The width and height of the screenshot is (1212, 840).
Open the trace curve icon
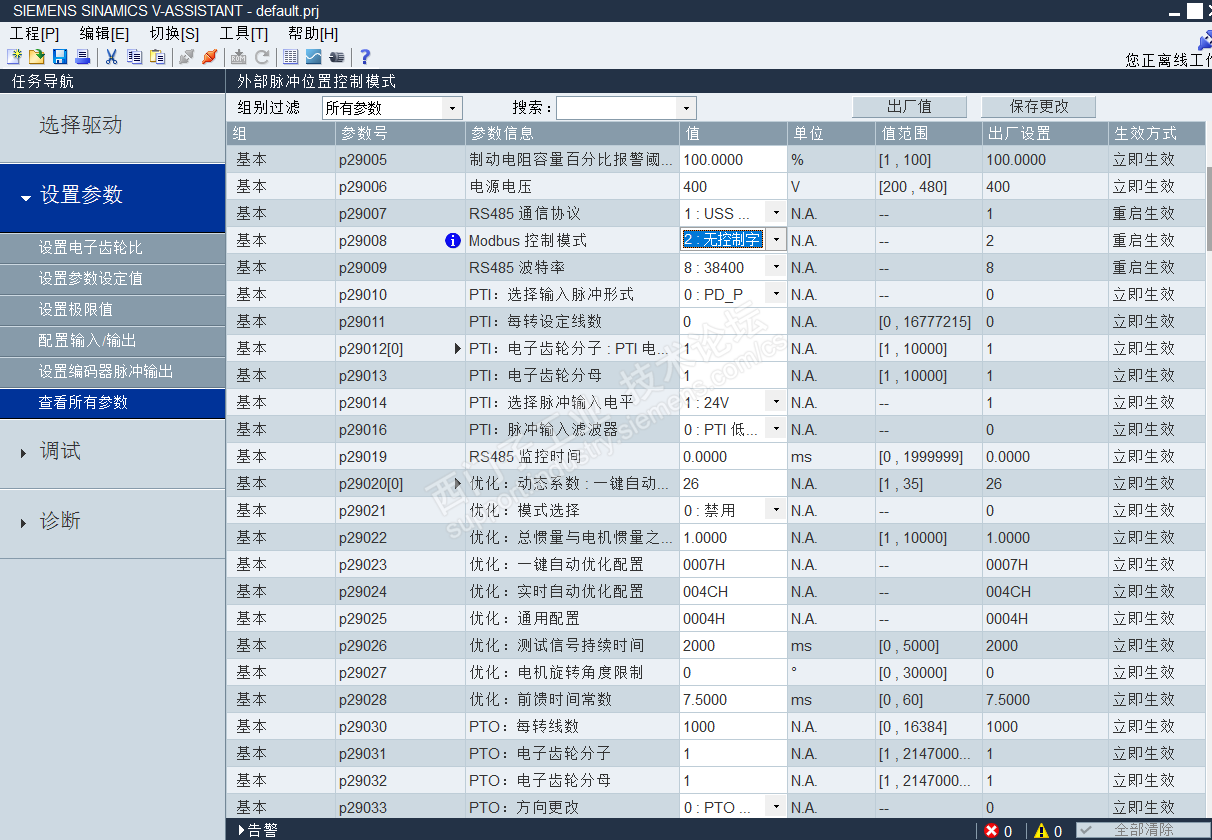(314, 57)
